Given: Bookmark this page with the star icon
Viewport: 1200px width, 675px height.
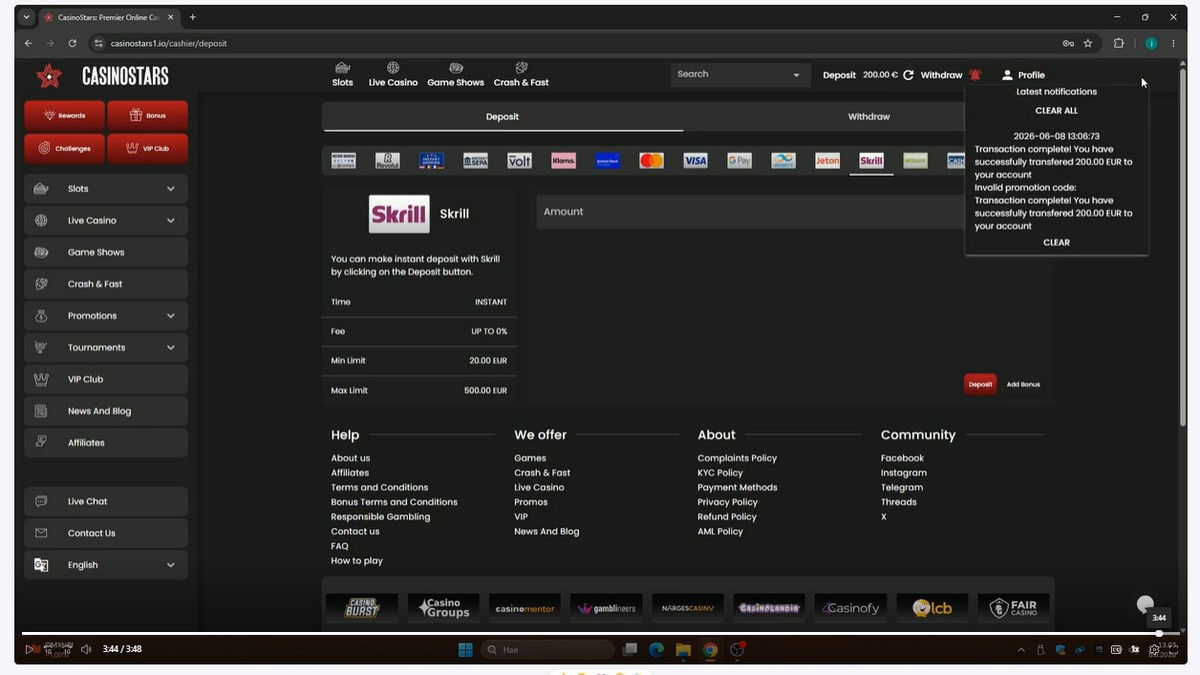Looking at the screenshot, I should (x=1088, y=43).
